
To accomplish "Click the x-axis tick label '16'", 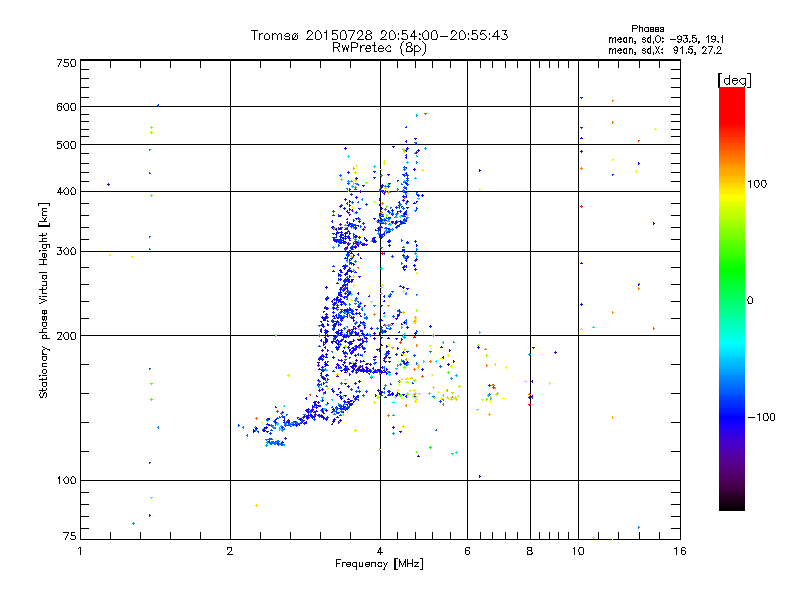I will tap(680, 551).
